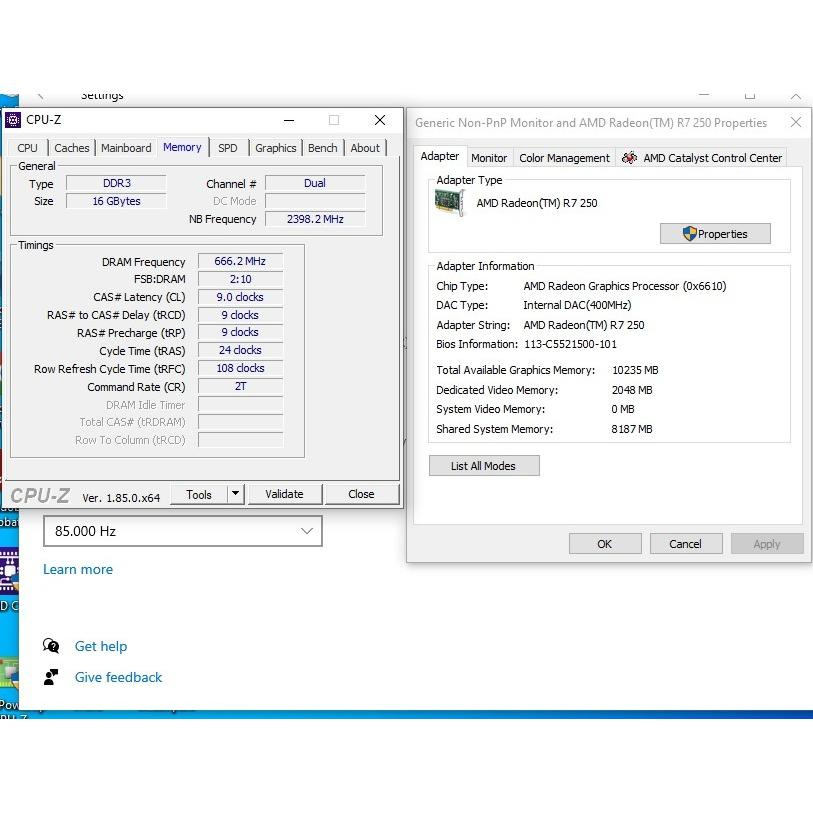Image resolution: width=813 pixels, height=813 pixels.
Task: Click the List All Modes button
Action: tap(484, 466)
